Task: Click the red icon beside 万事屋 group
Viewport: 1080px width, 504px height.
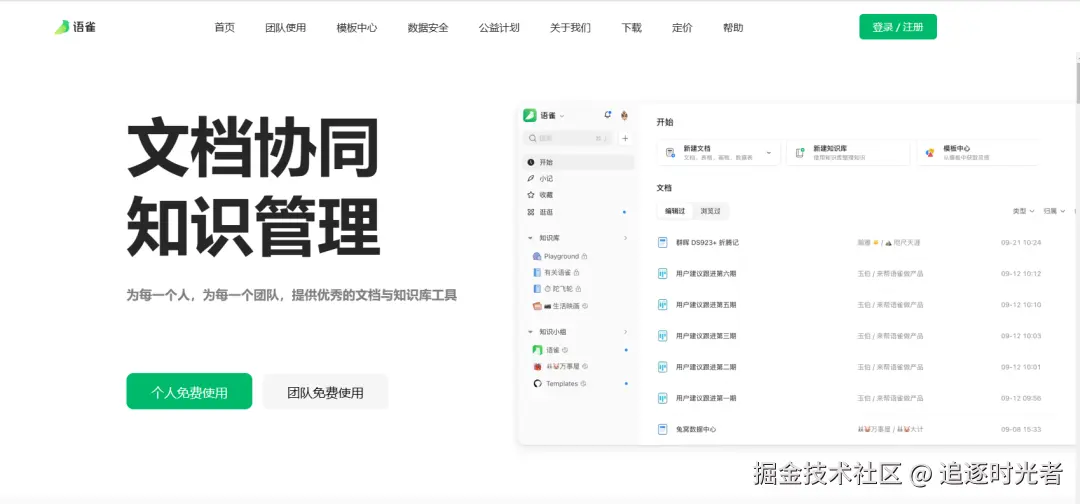Action: (538, 366)
